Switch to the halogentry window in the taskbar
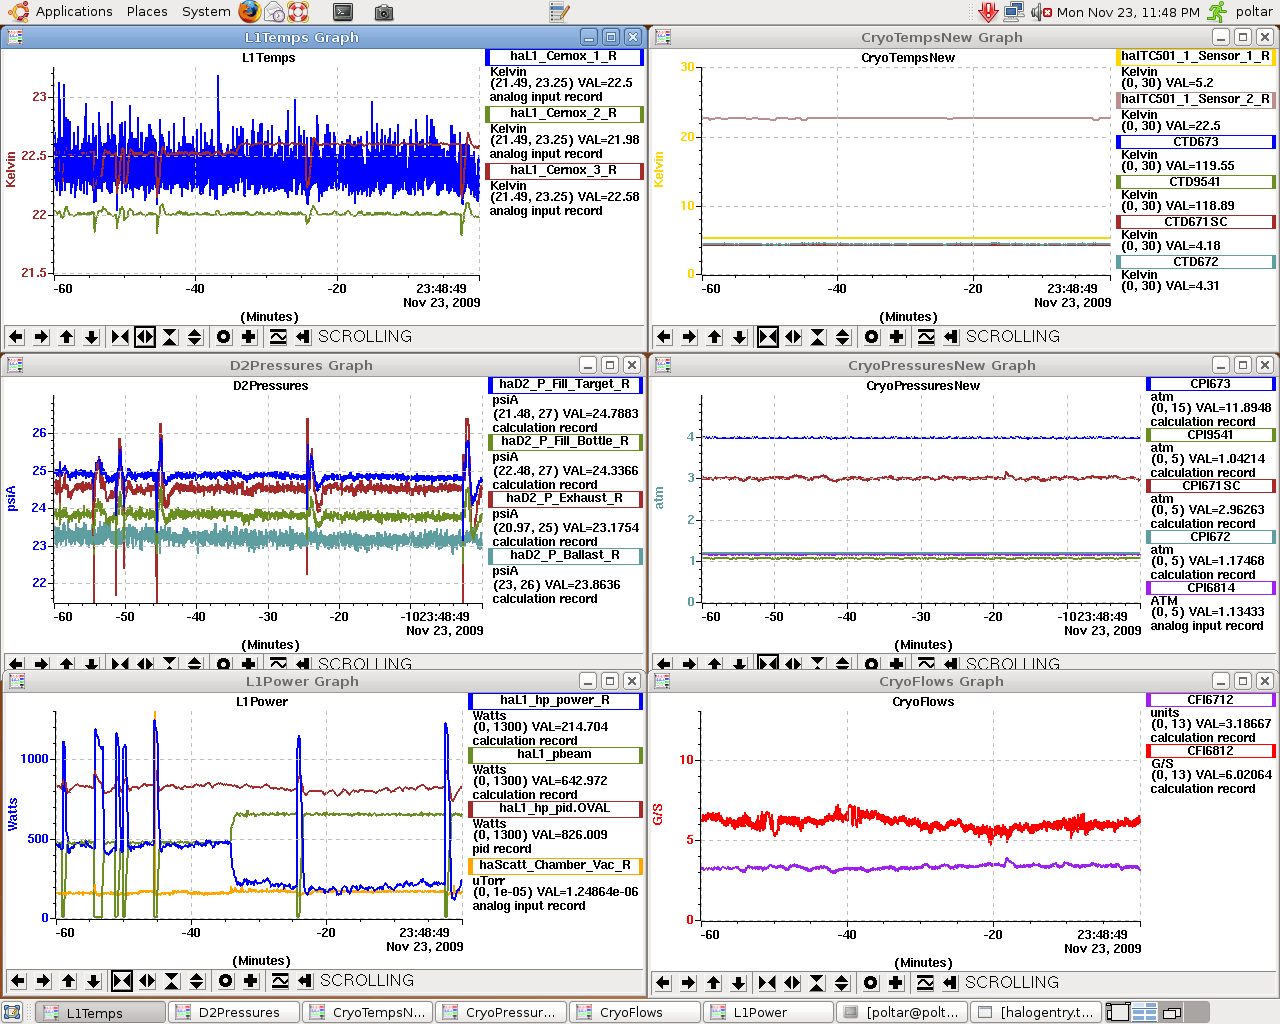The width and height of the screenshot is (1280, 1024). point(1035,1012)
